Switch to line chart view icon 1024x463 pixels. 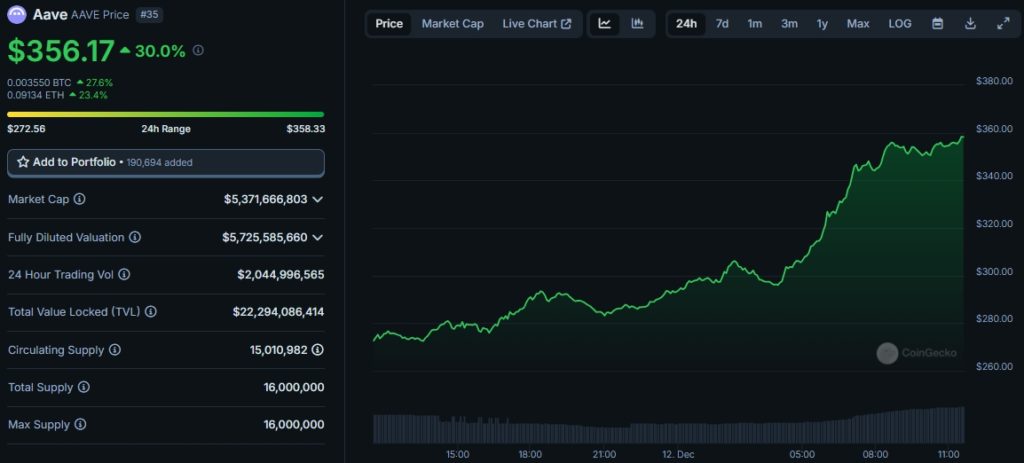point(605,24)
